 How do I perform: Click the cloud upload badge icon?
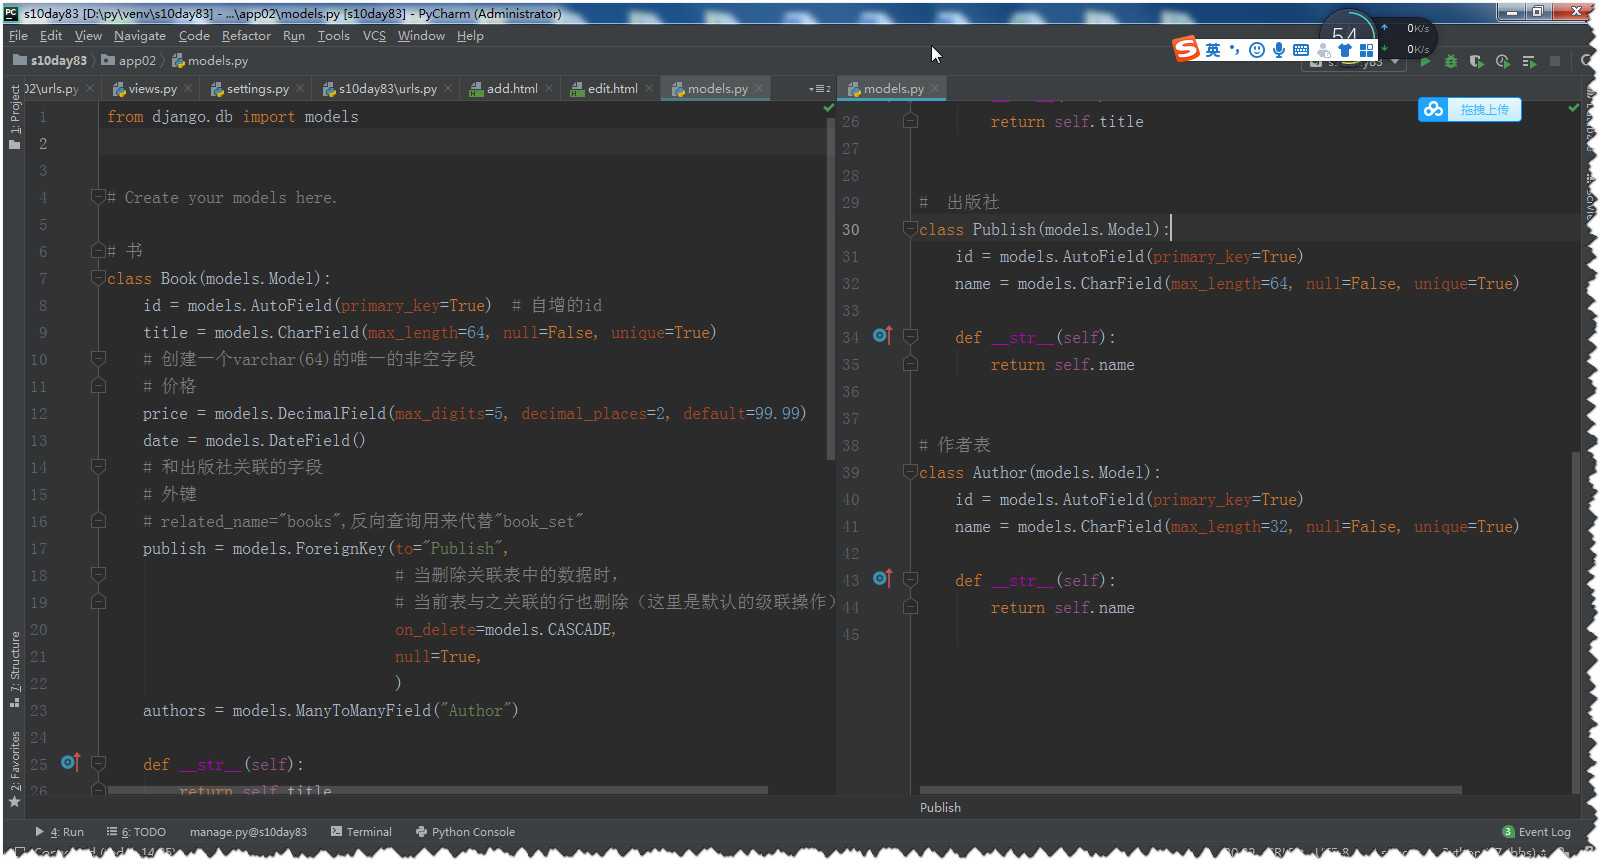(1434, 109)
